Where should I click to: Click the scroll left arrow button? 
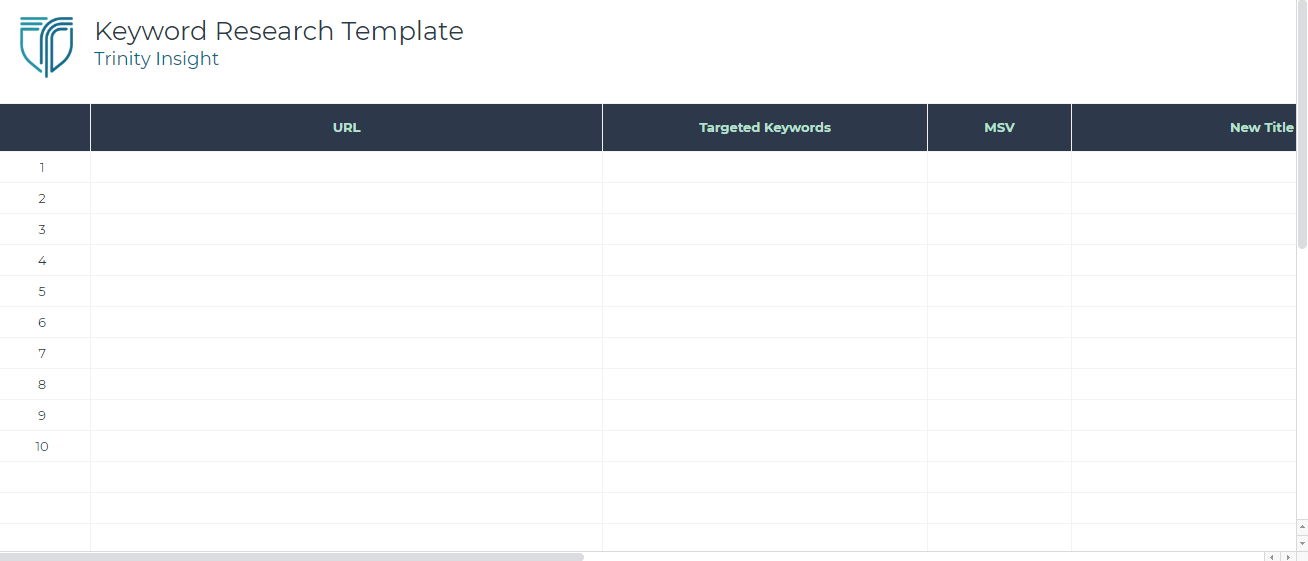coord(1271,556)
